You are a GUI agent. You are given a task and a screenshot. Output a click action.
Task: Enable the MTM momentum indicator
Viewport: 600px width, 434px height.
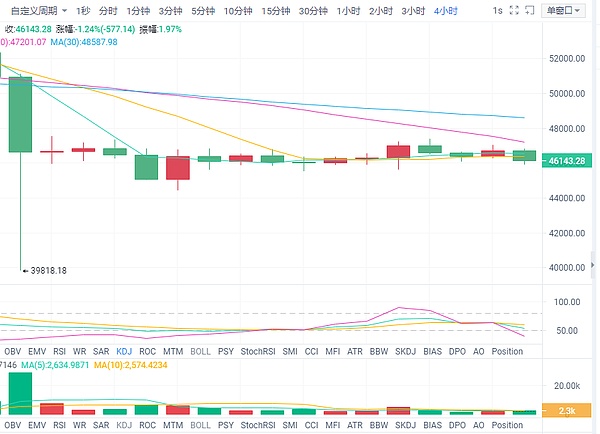click(x=174, y=352)
